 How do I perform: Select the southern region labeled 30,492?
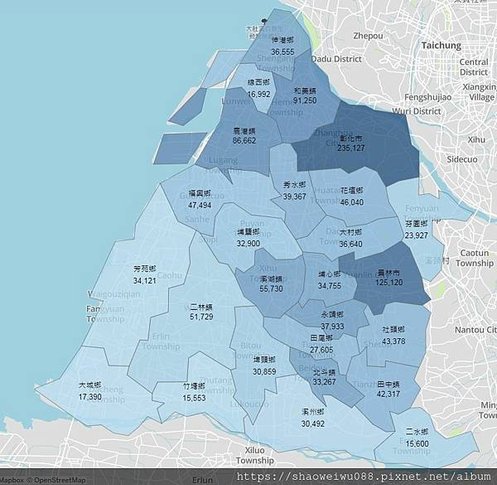[x=313, y=418]
